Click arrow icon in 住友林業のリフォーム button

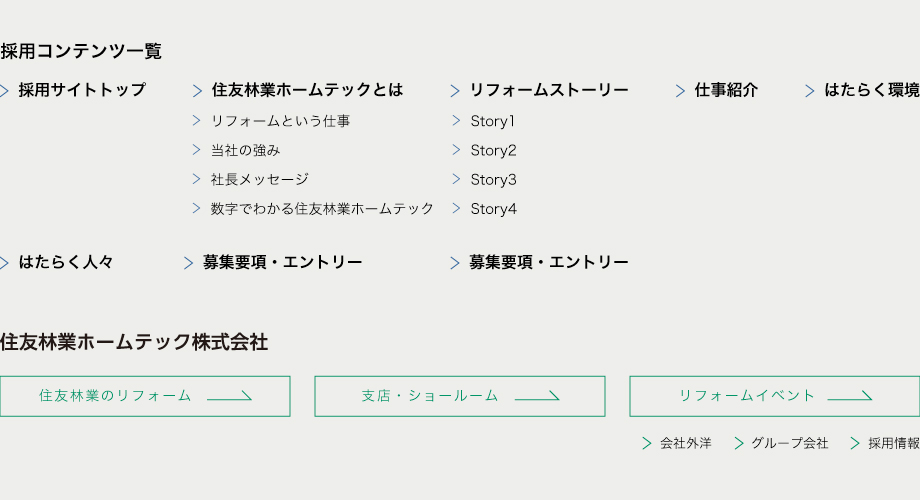click(229, 396)
